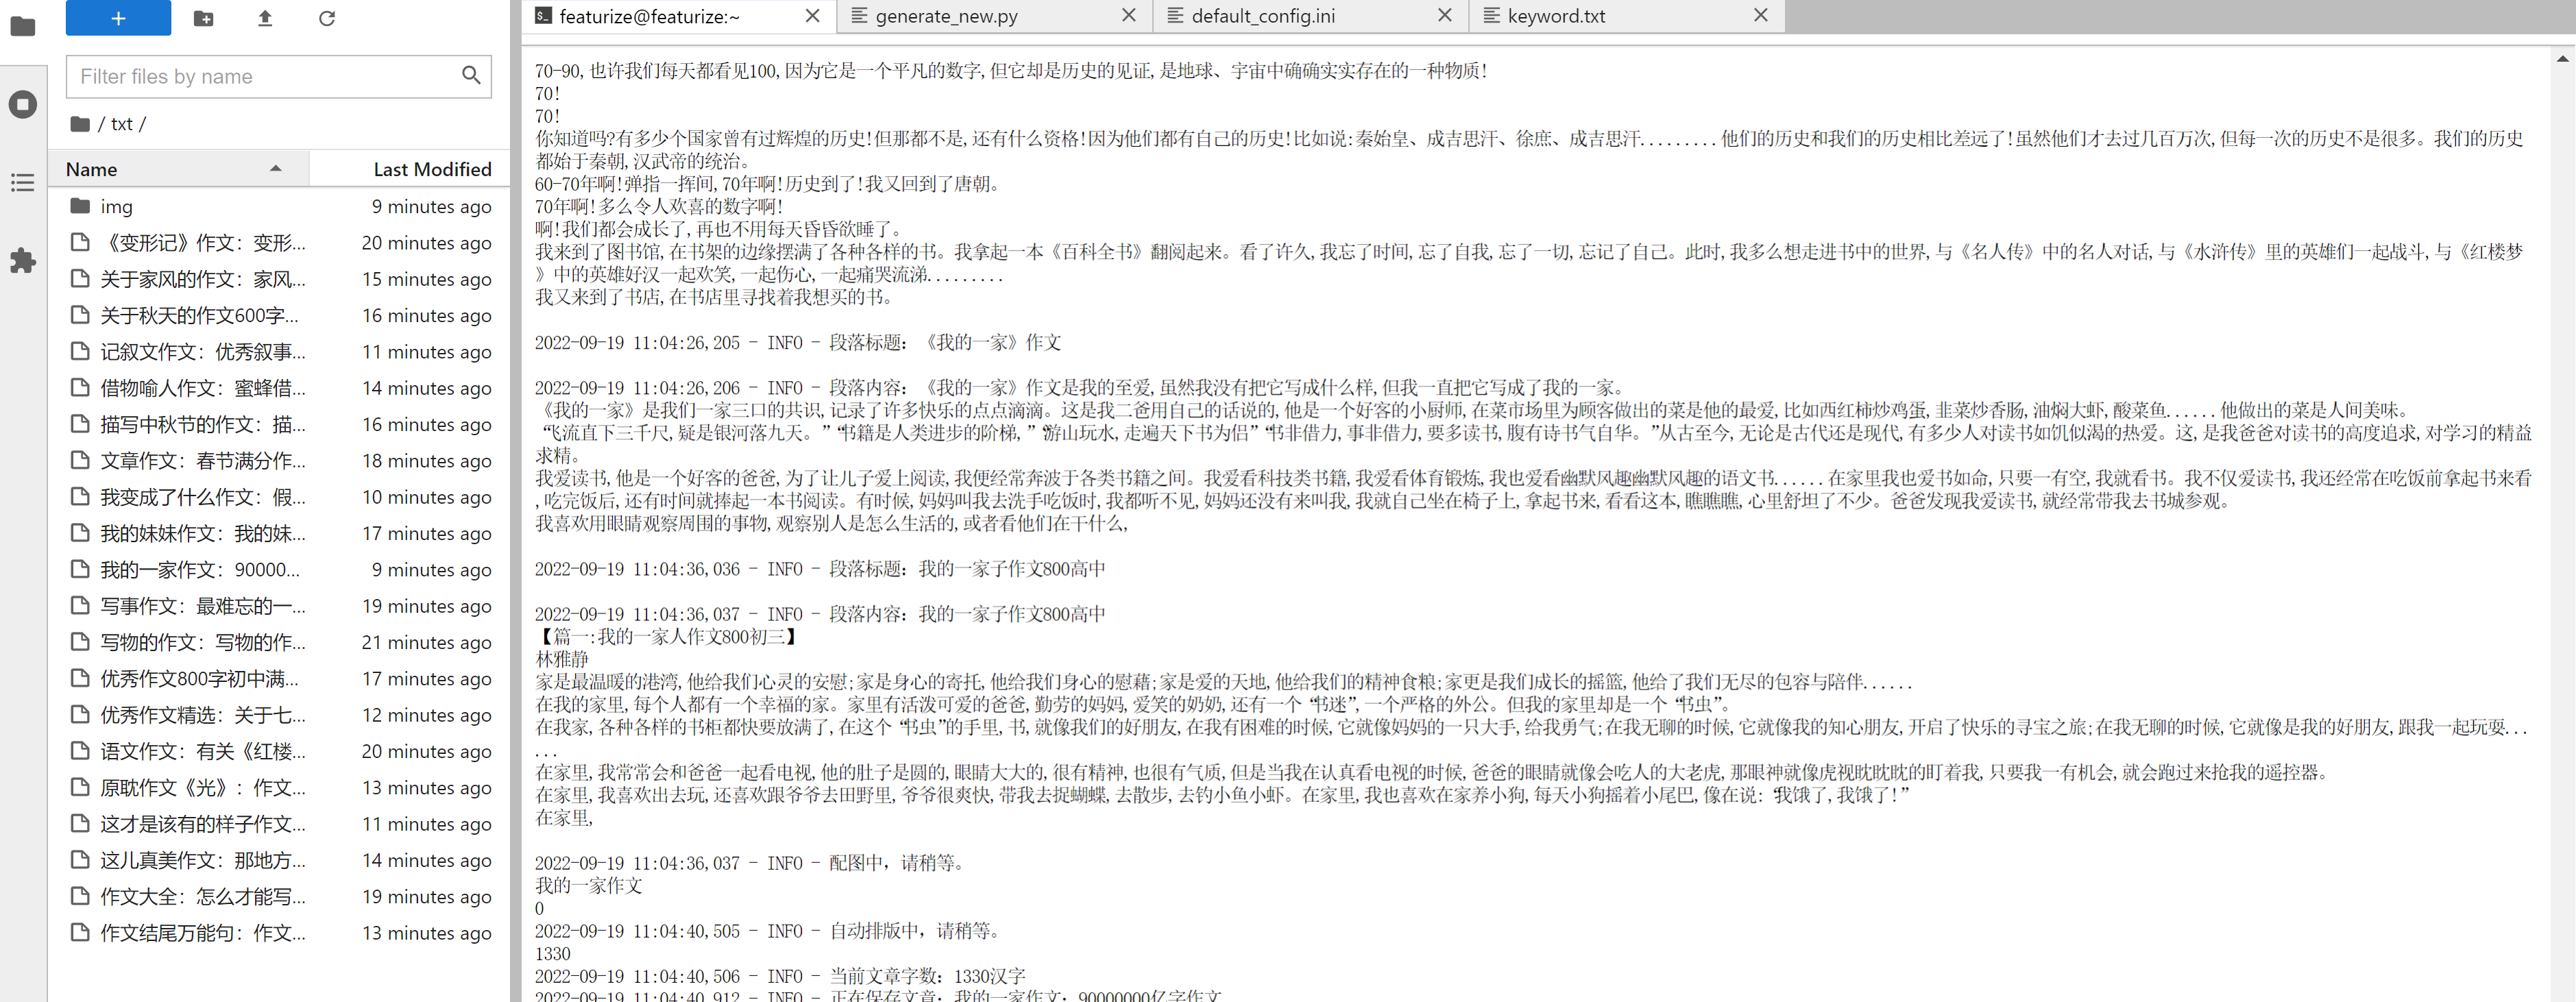Click the terminal scrollbar up arrow
2576x1002 pixels.
point(2562,59)
